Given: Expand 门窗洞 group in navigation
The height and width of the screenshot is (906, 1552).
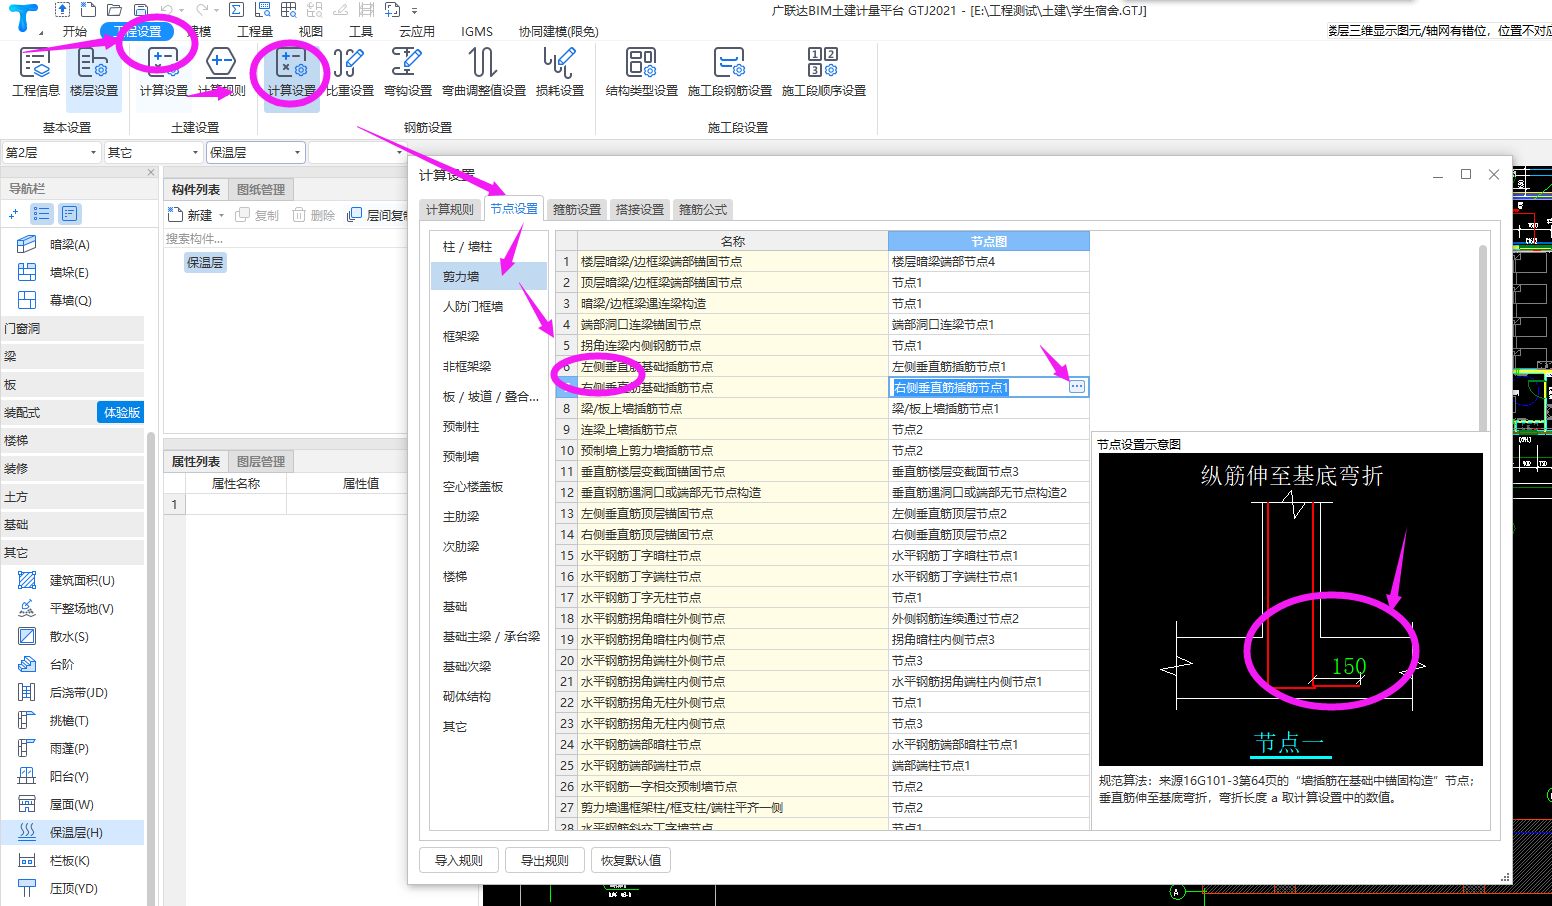Looking at the screenshot, I should click(x=73, y=328).
